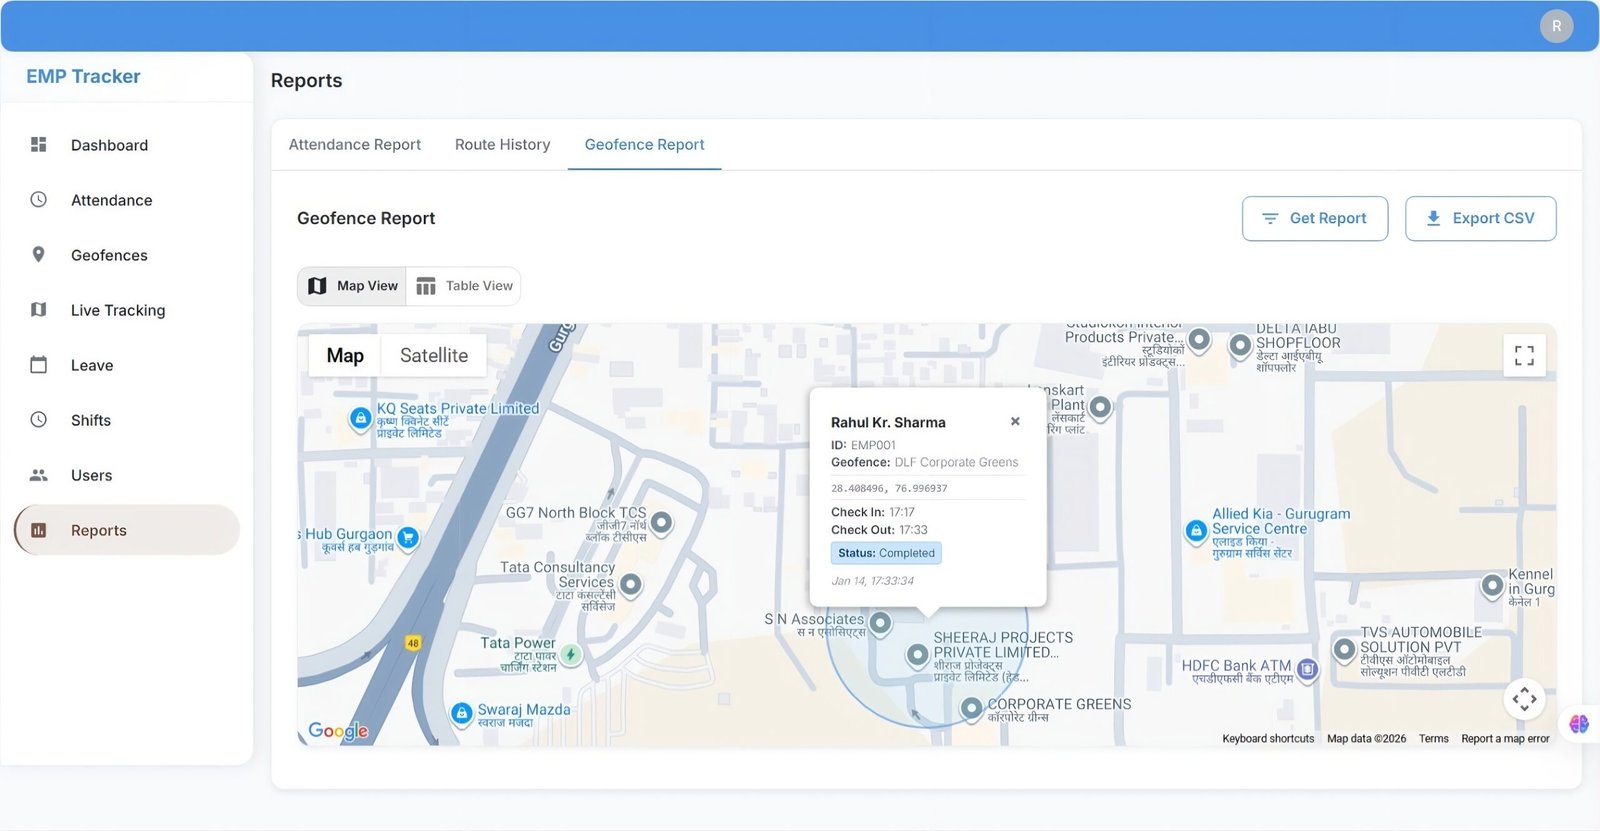This screenshot has height=831, width=1600.
Task: Click the HDFC Bank ATM map marker
Action: 1307,669
